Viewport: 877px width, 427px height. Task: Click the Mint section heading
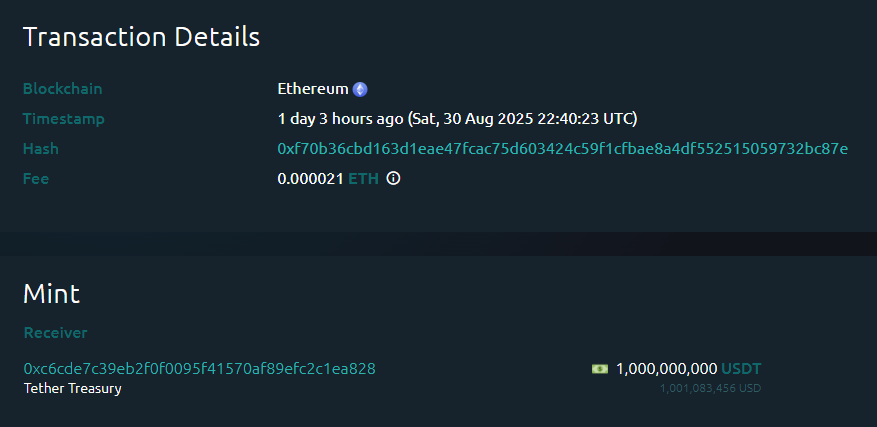click(x=51, y=293)
